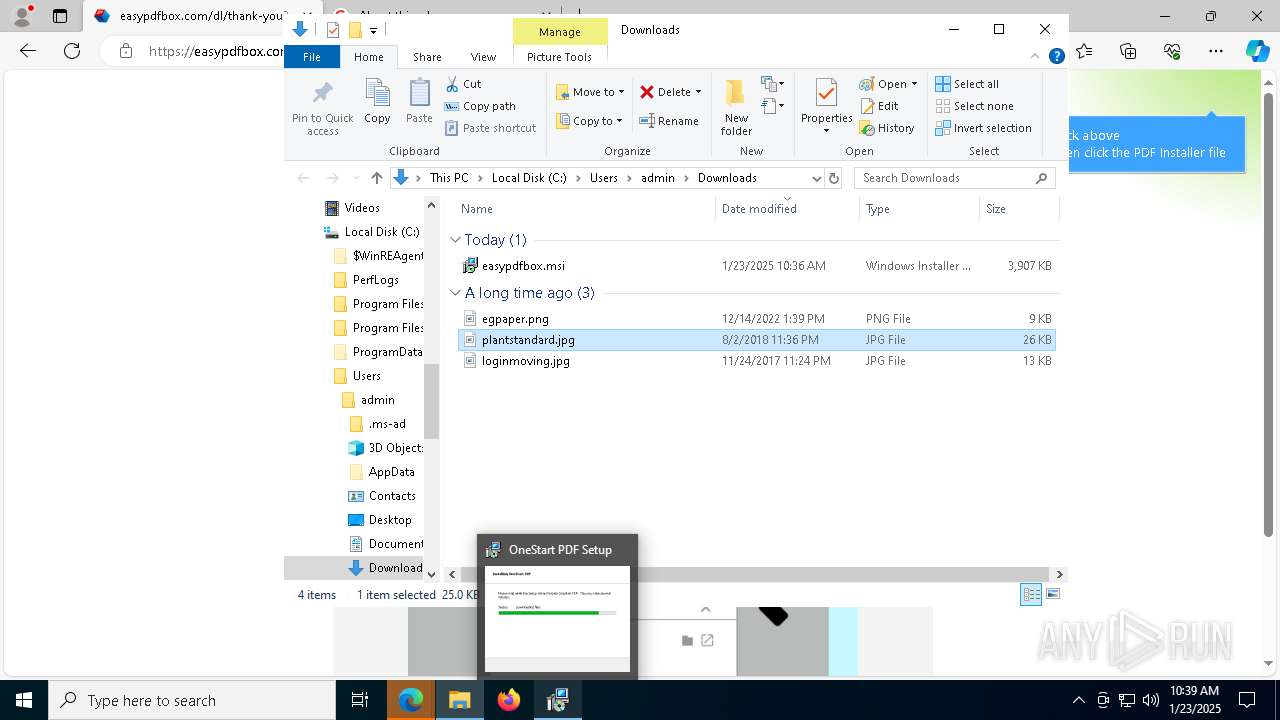The height and width of the screenshot is (720, 1280).
Task: Create a New folder
Action: [x=736, y=107]
